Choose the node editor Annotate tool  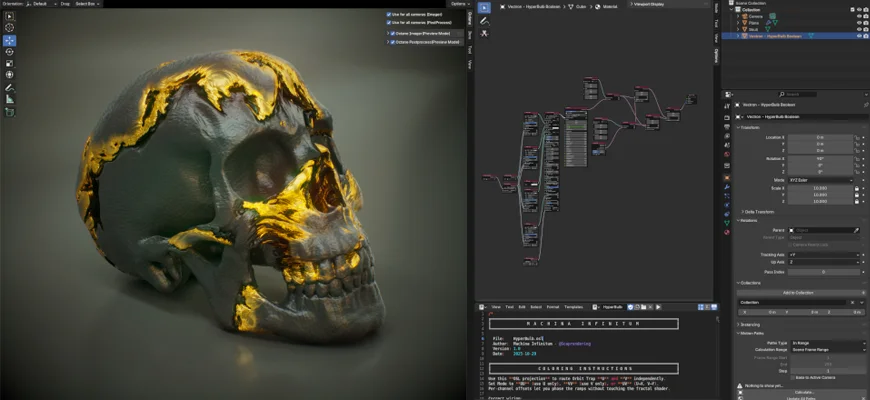[484, 21]
